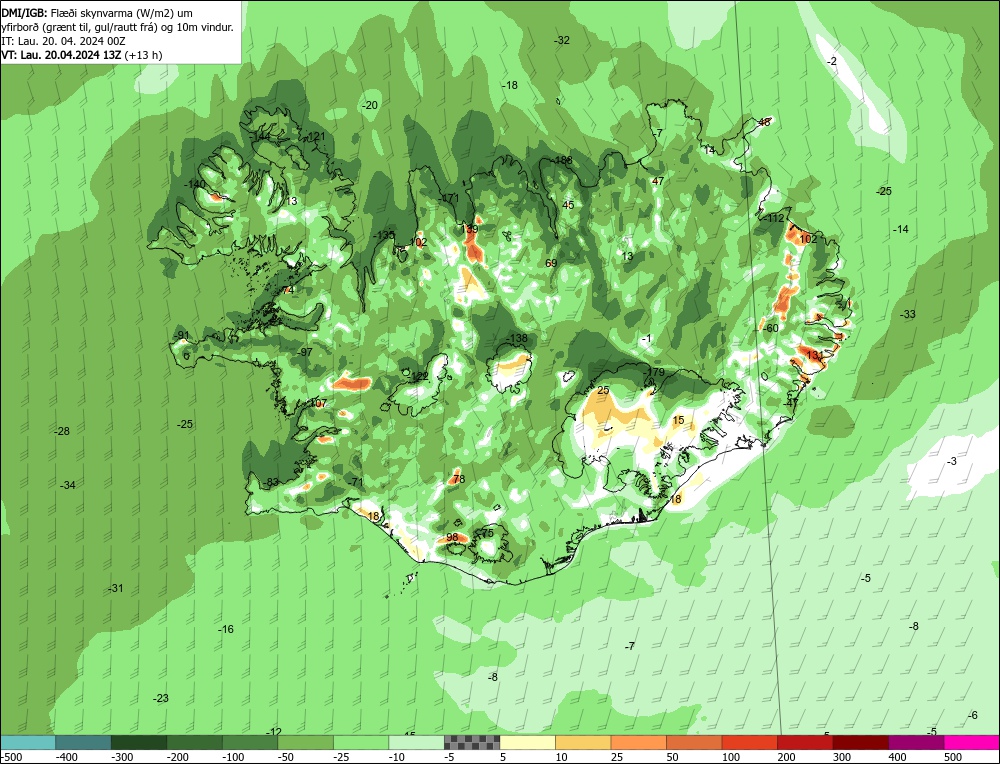
Task: Click the legend label -400
Action: coord(67,757)
